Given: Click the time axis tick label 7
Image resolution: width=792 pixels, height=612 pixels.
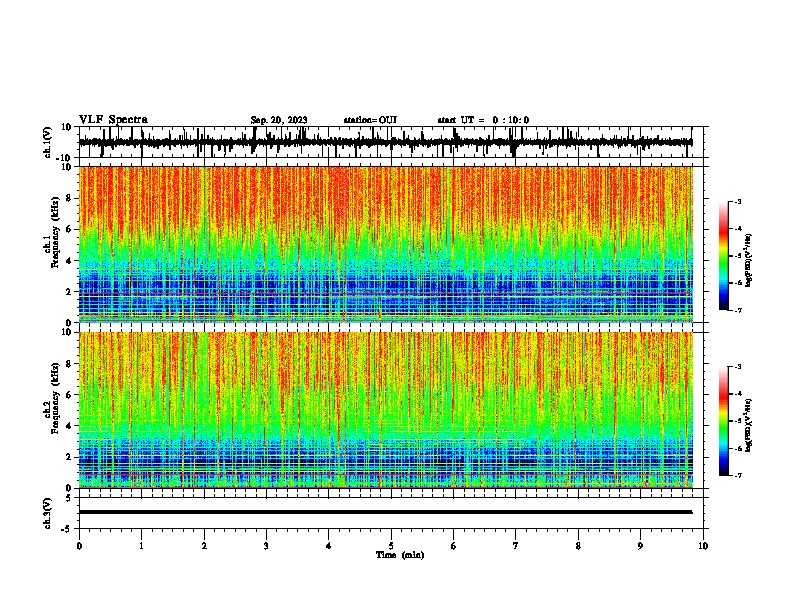Looking at the screenshot, I should (x=516, y=546).
